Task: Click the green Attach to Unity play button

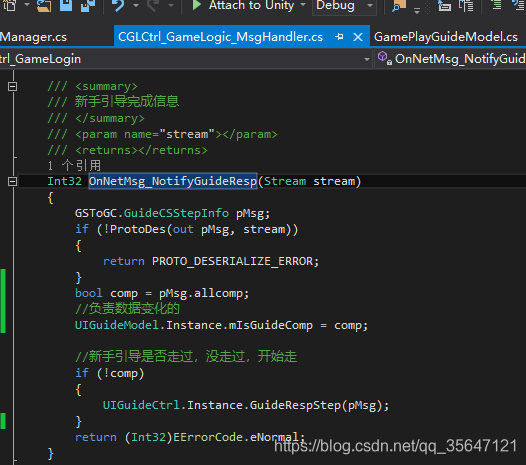Action: click(197, 5)
